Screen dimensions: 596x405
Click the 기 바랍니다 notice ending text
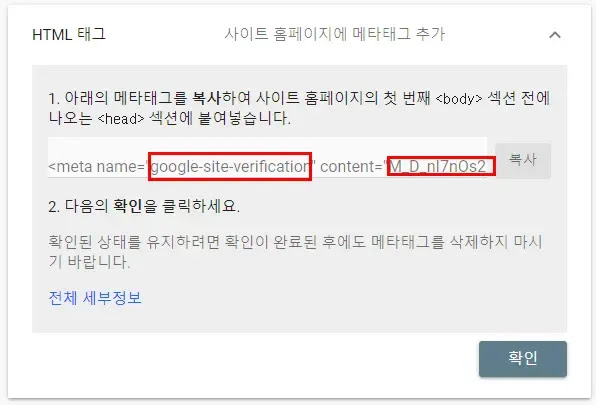coord(89,262)
